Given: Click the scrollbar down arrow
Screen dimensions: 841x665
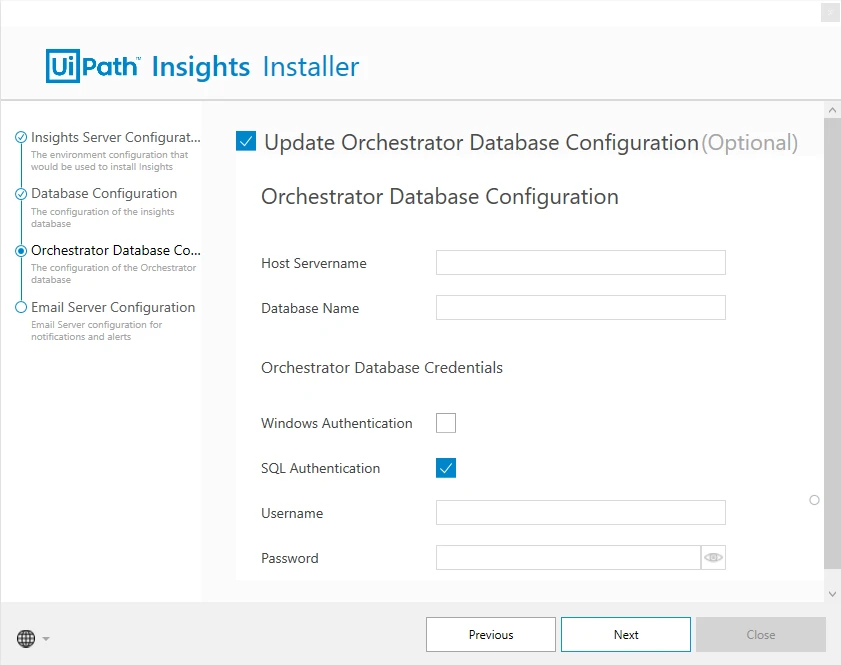Looking at the screenshot, I should 832,594.
